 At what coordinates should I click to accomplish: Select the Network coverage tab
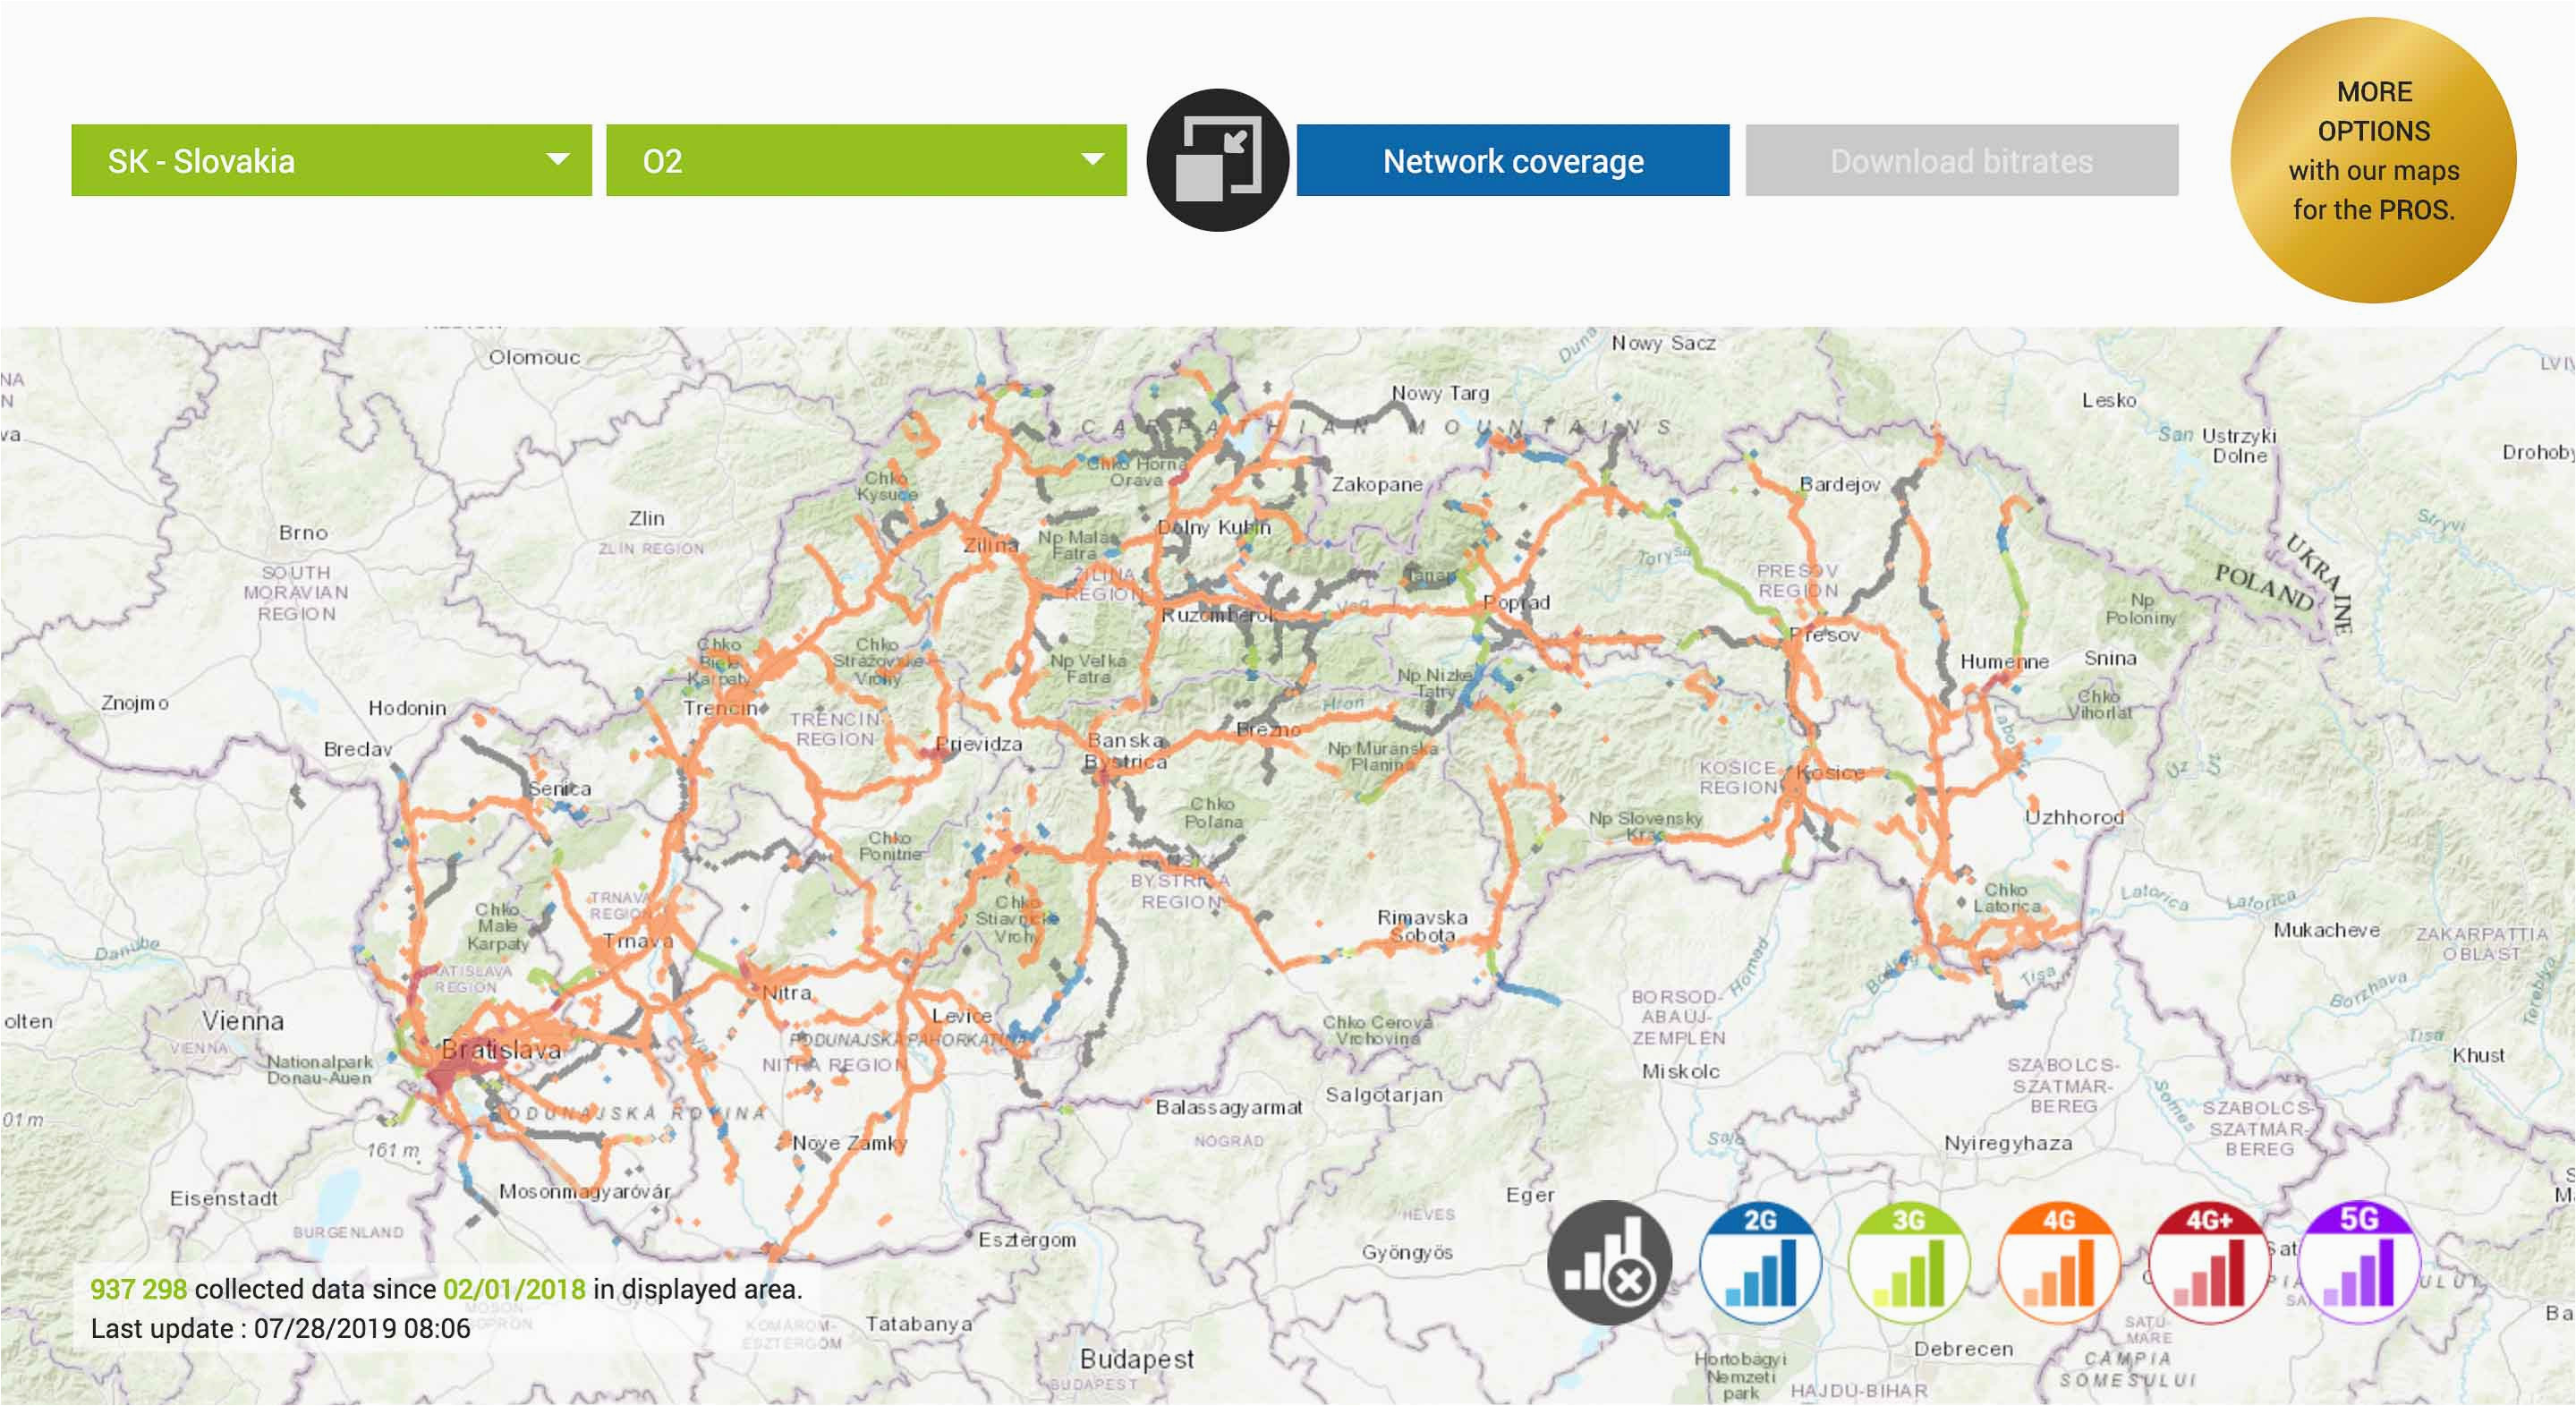1513,160
